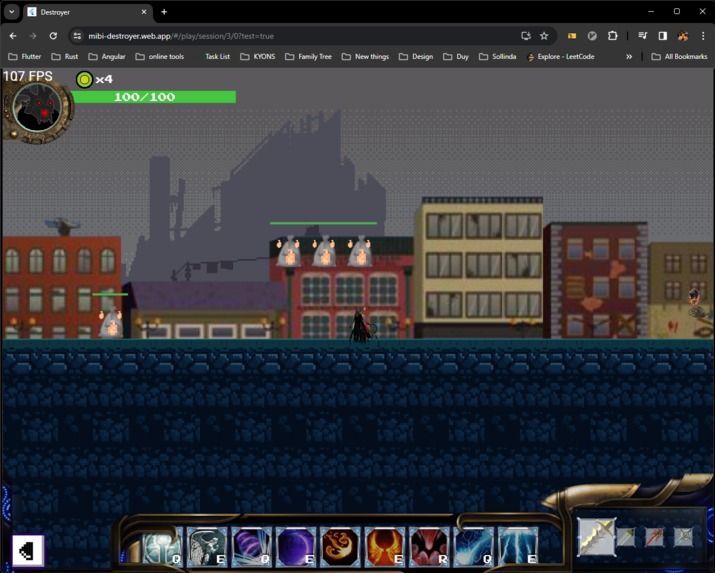Open the Family Tree bookmarks folder
This screenshot has width=715, height=573.
coord(309,57)
